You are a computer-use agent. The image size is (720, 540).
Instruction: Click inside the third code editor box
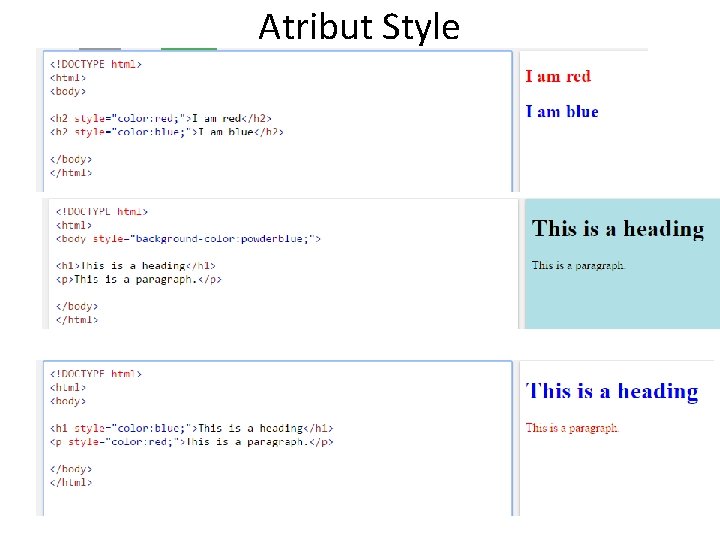click(278, 438)
